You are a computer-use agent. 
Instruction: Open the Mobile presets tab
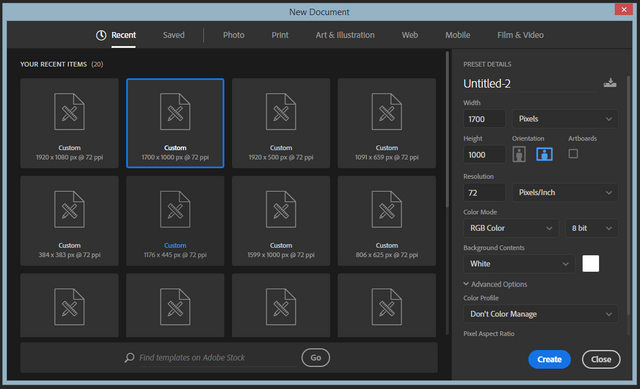[458, 35]
